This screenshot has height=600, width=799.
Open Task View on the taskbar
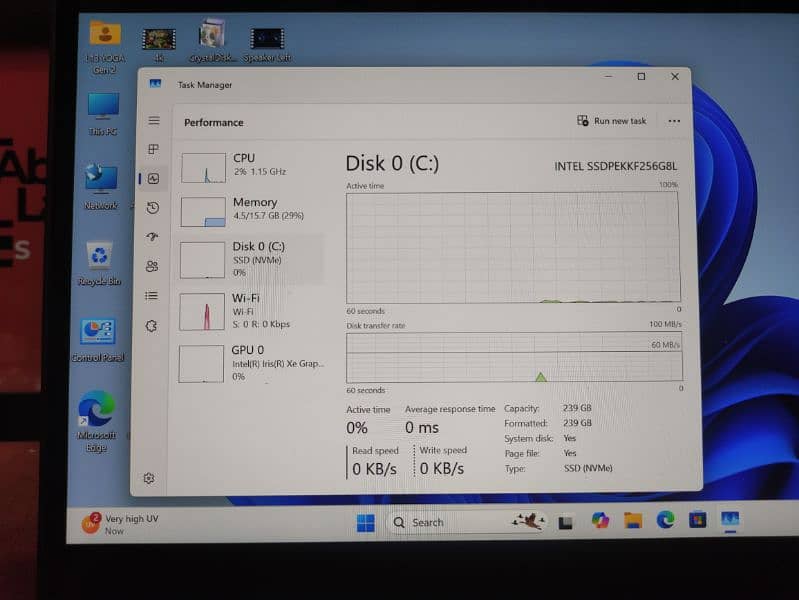tap(565, 523)
